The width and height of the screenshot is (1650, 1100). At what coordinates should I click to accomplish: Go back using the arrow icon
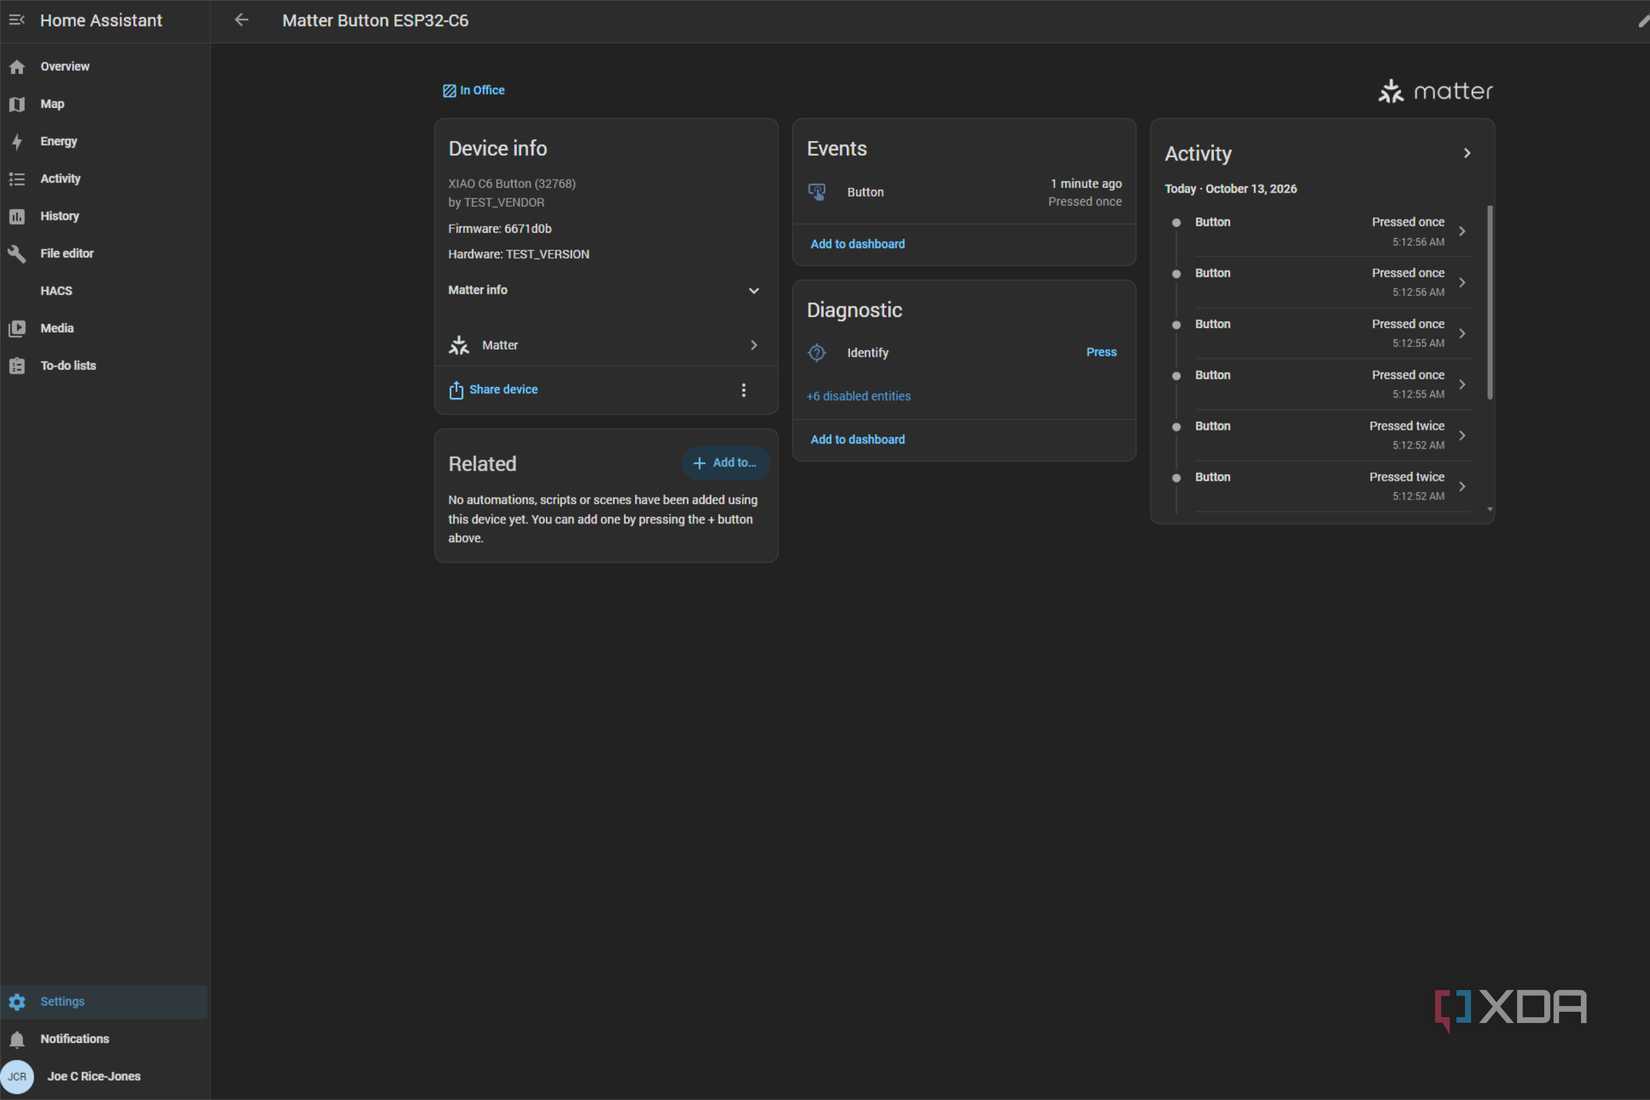pos(241,20)
